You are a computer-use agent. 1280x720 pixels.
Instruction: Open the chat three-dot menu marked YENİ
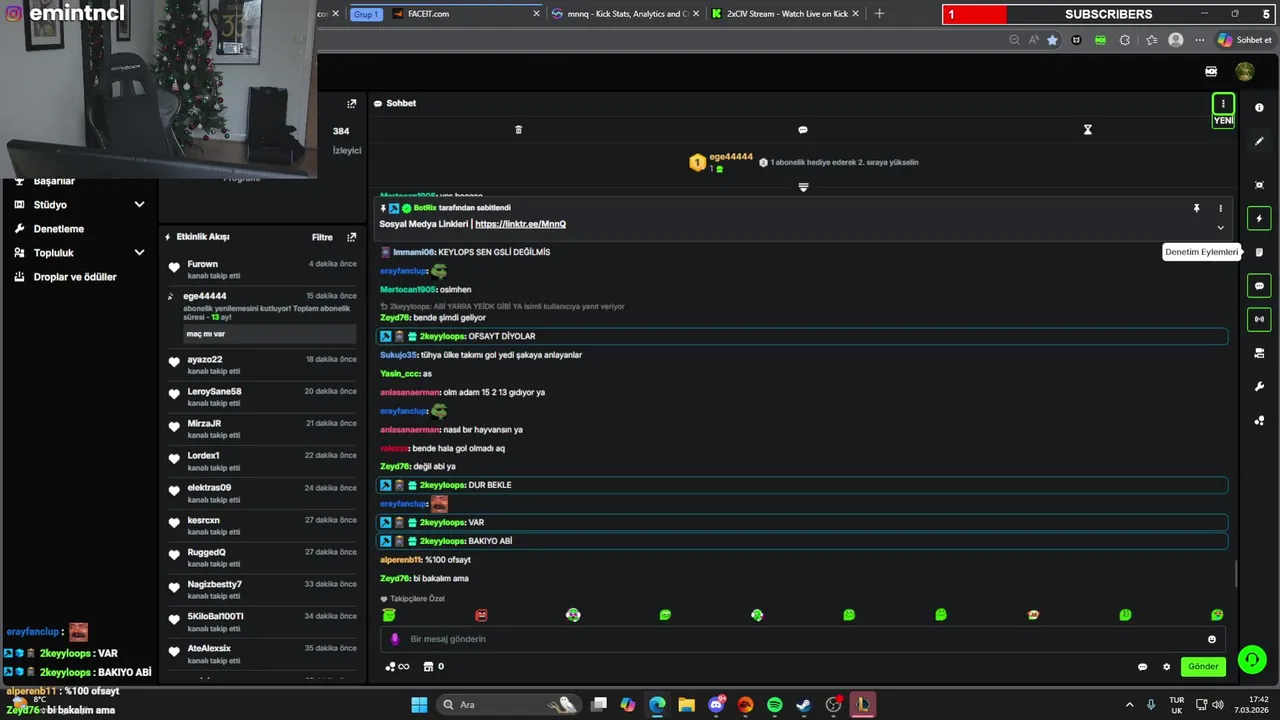tap(1222, 104)
